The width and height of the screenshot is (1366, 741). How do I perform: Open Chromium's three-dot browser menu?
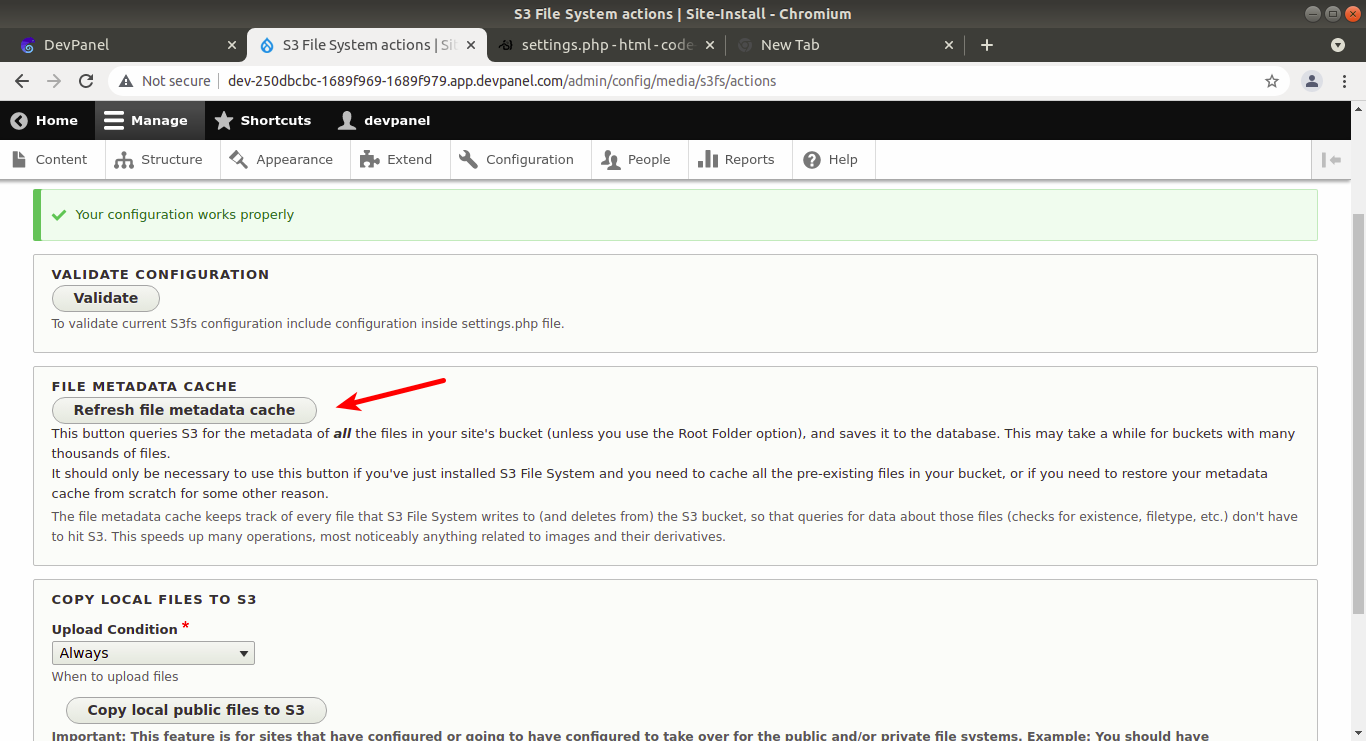point(1344,80)
